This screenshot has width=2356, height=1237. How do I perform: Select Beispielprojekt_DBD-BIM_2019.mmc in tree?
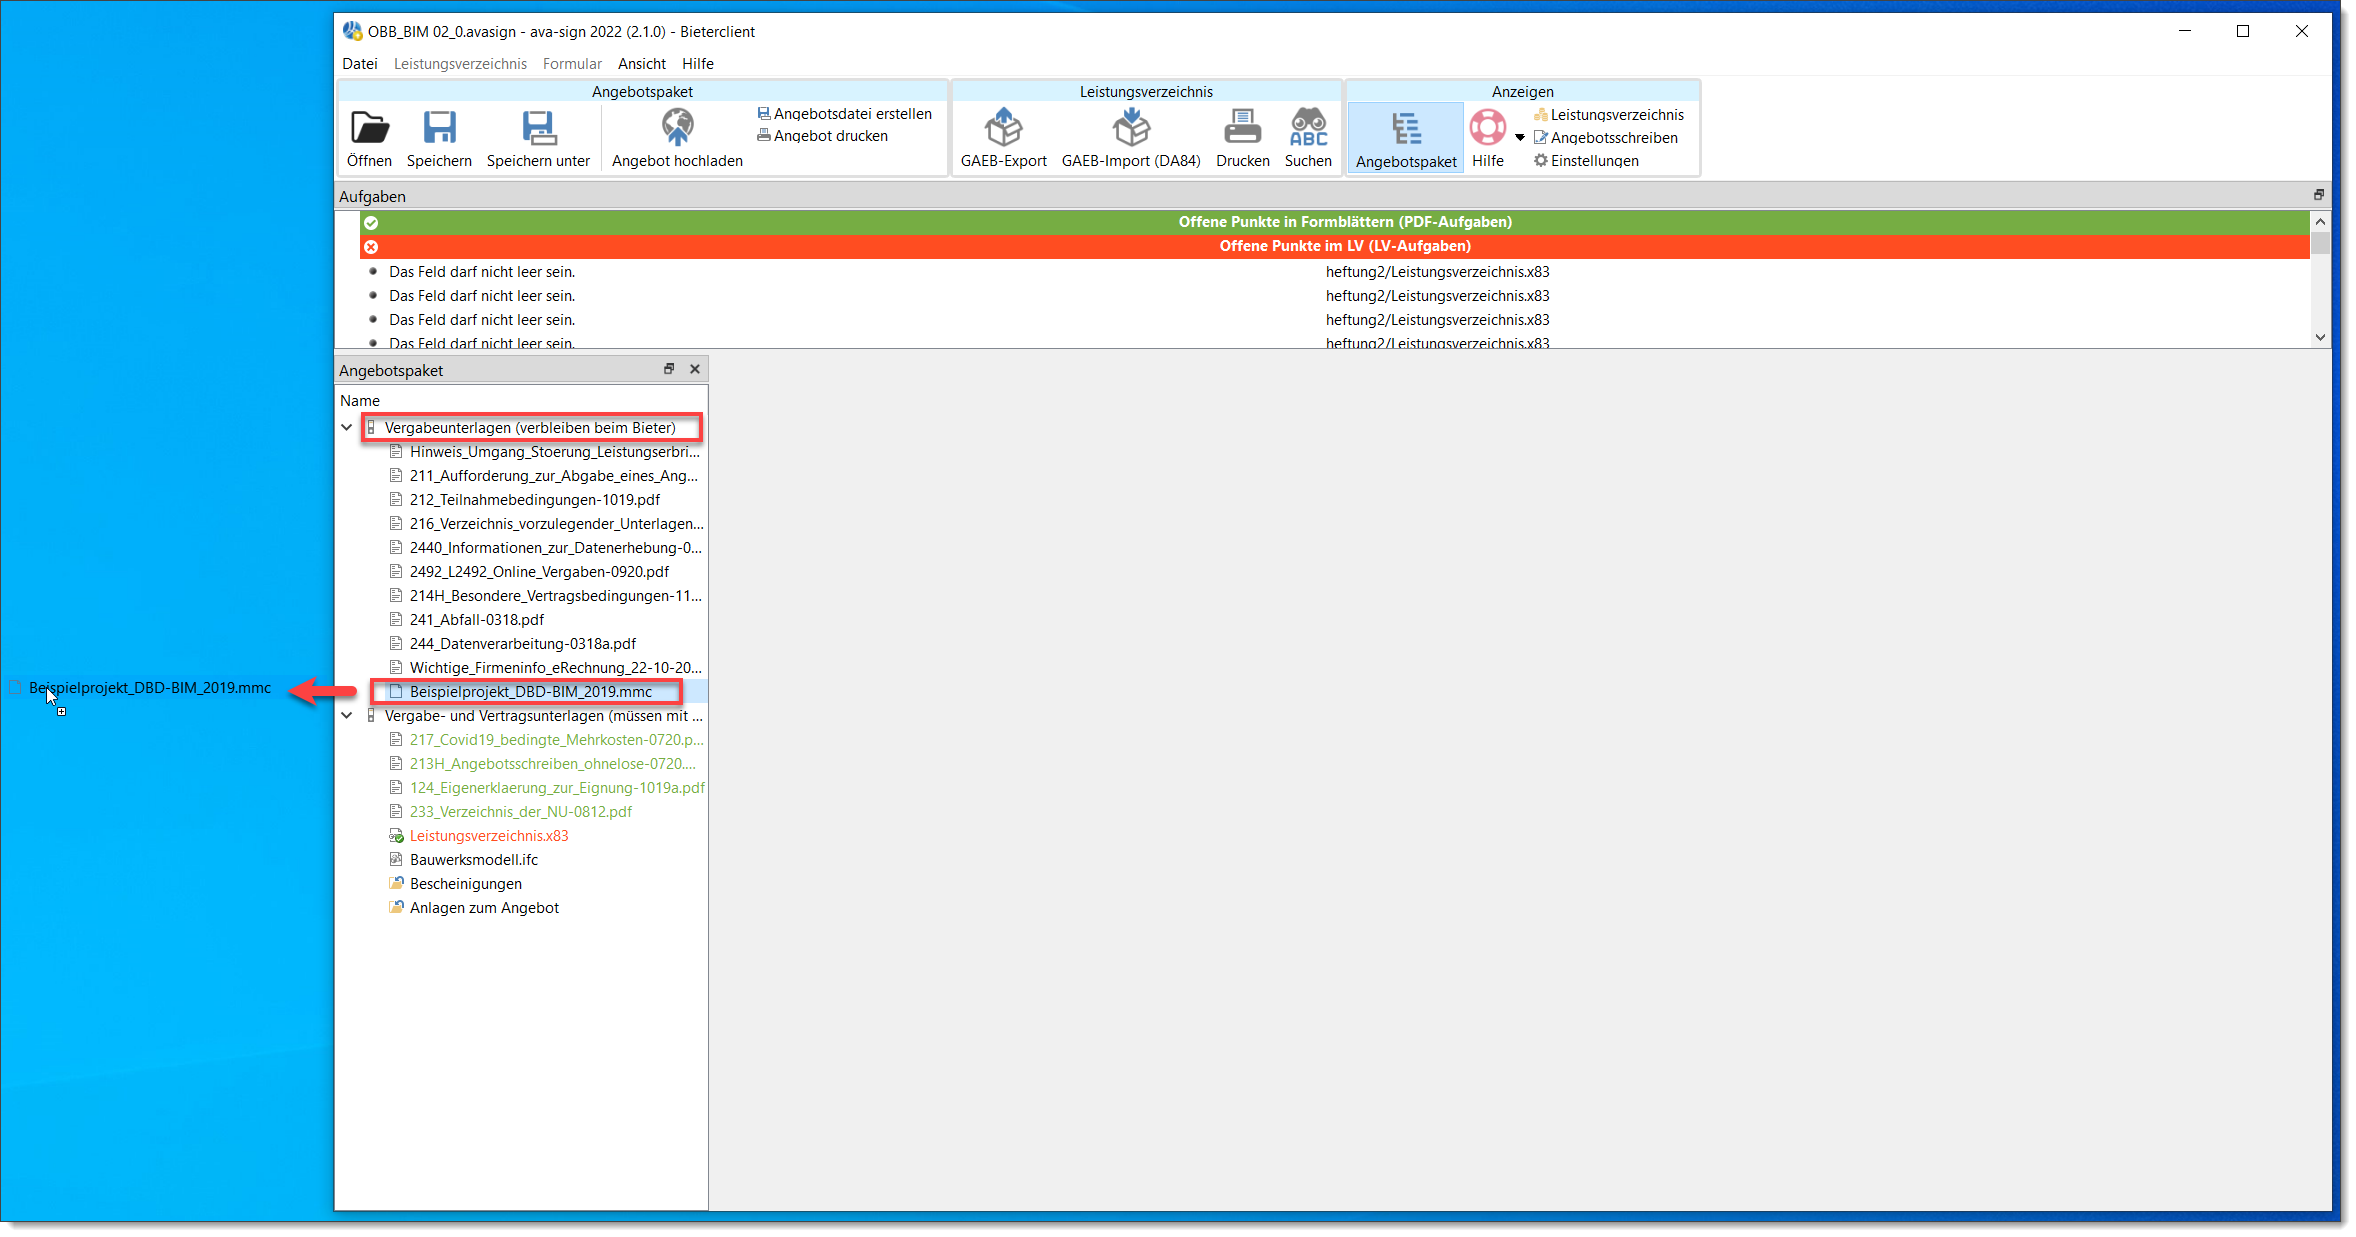(x=530, y=692)
